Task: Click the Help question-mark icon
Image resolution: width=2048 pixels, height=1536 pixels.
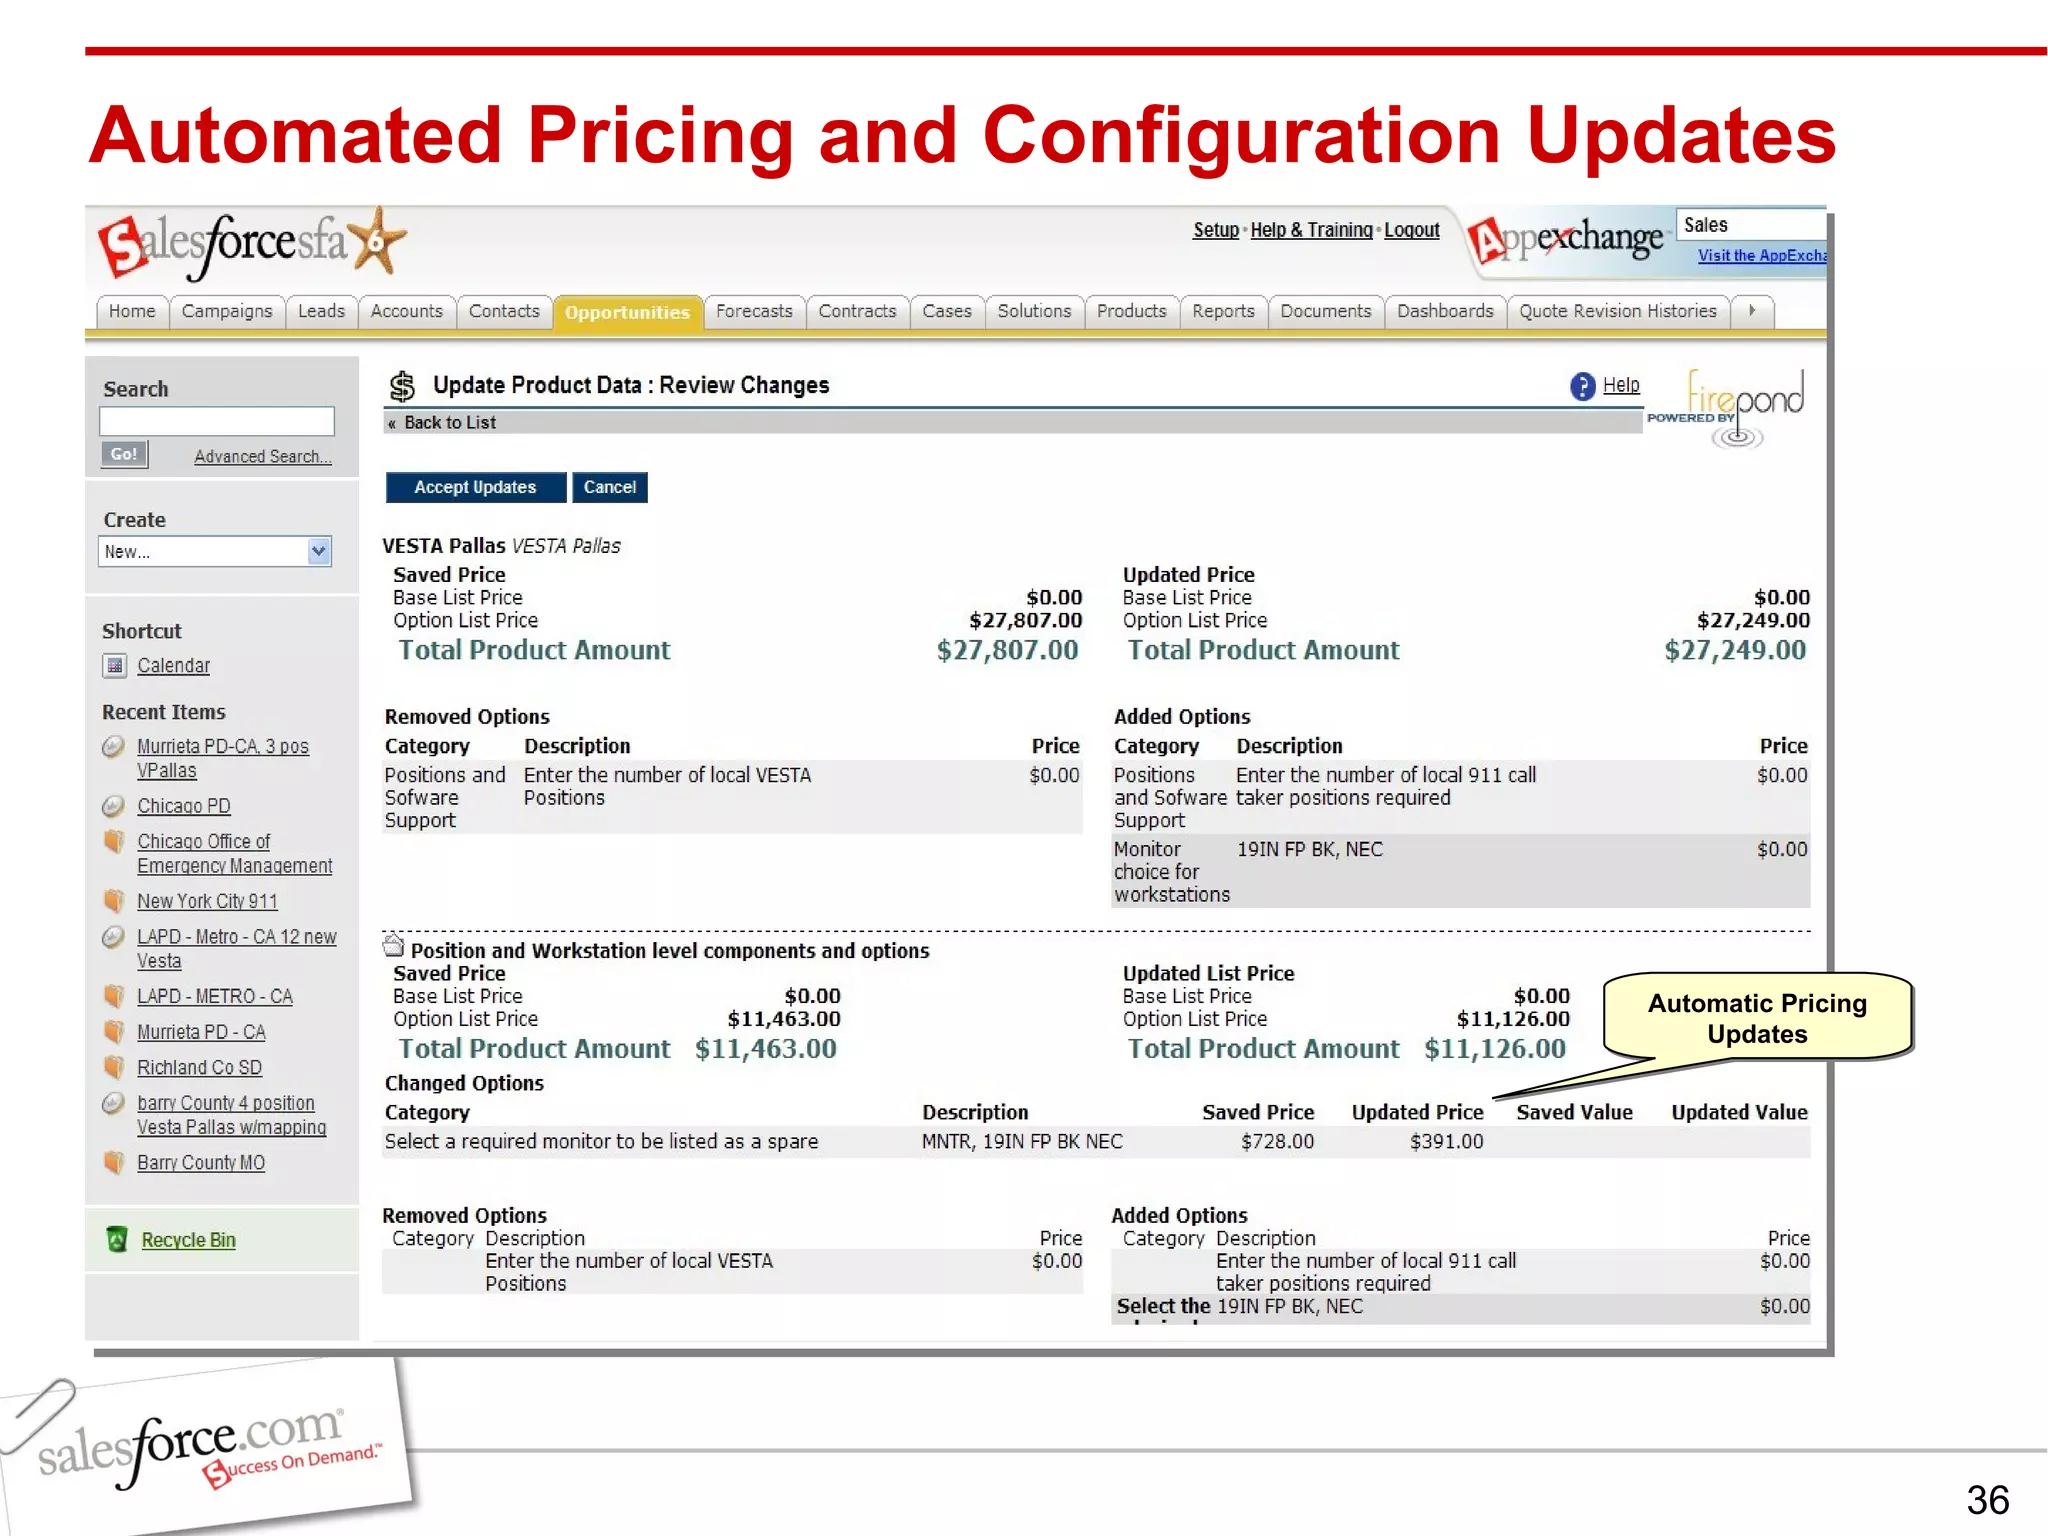Action: click(1582, 386)
